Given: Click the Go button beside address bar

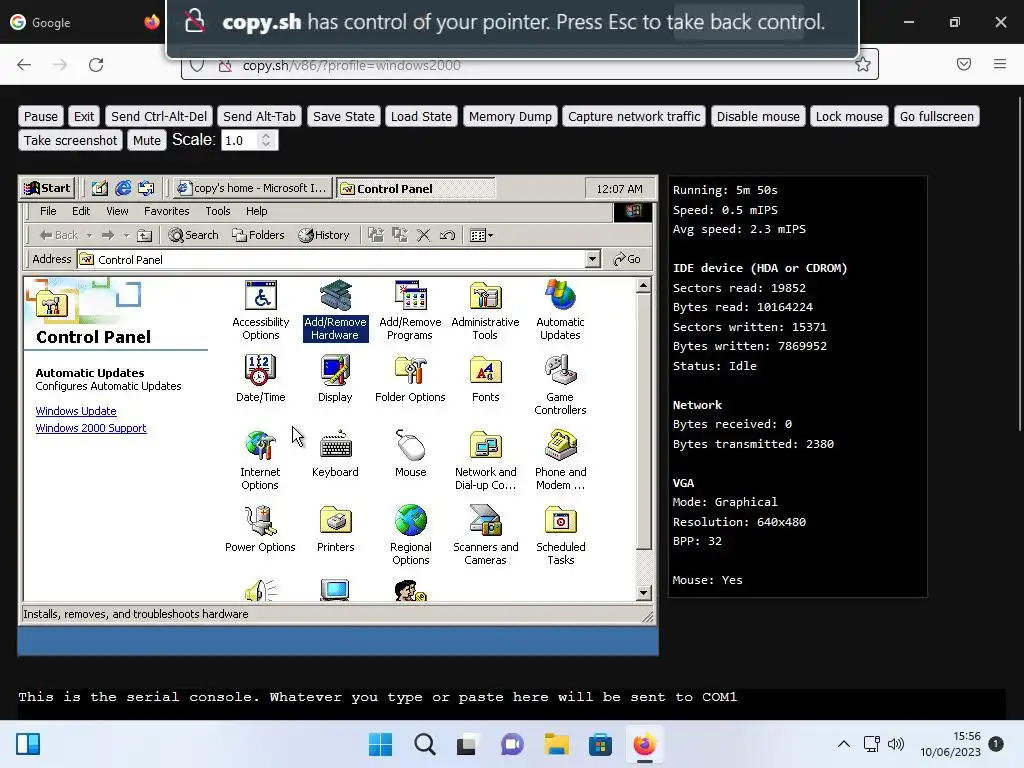Looking at the screenshot, I should [627, 259].
